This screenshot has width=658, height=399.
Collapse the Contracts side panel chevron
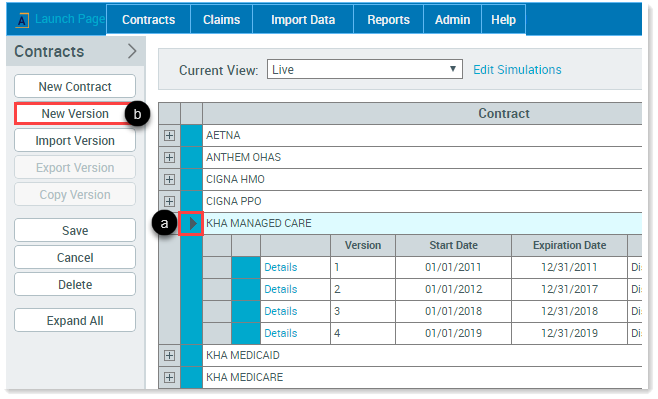[132, 51]
